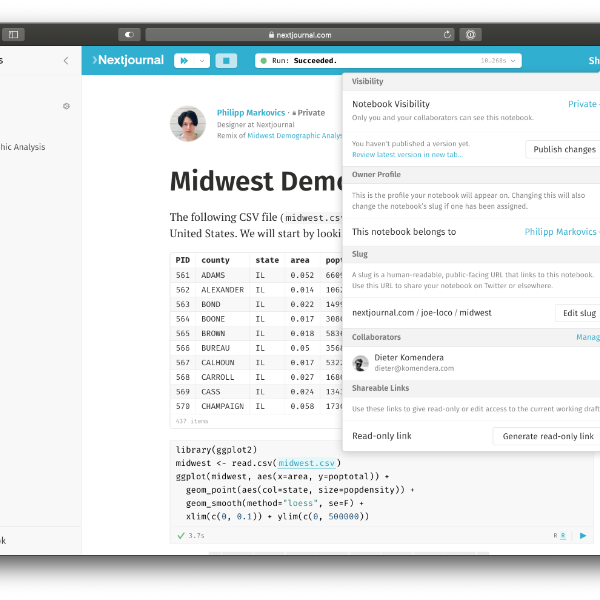This screenshot has height=600, width=600.
Task: Click the Share button in the top bar
Action: 594,60
